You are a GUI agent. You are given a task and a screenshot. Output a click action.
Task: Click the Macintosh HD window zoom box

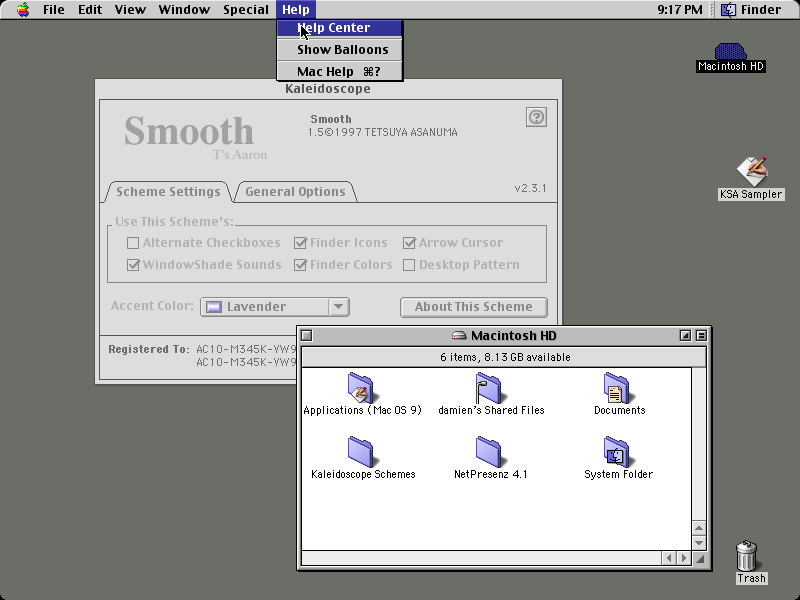[x=685, y=336]
